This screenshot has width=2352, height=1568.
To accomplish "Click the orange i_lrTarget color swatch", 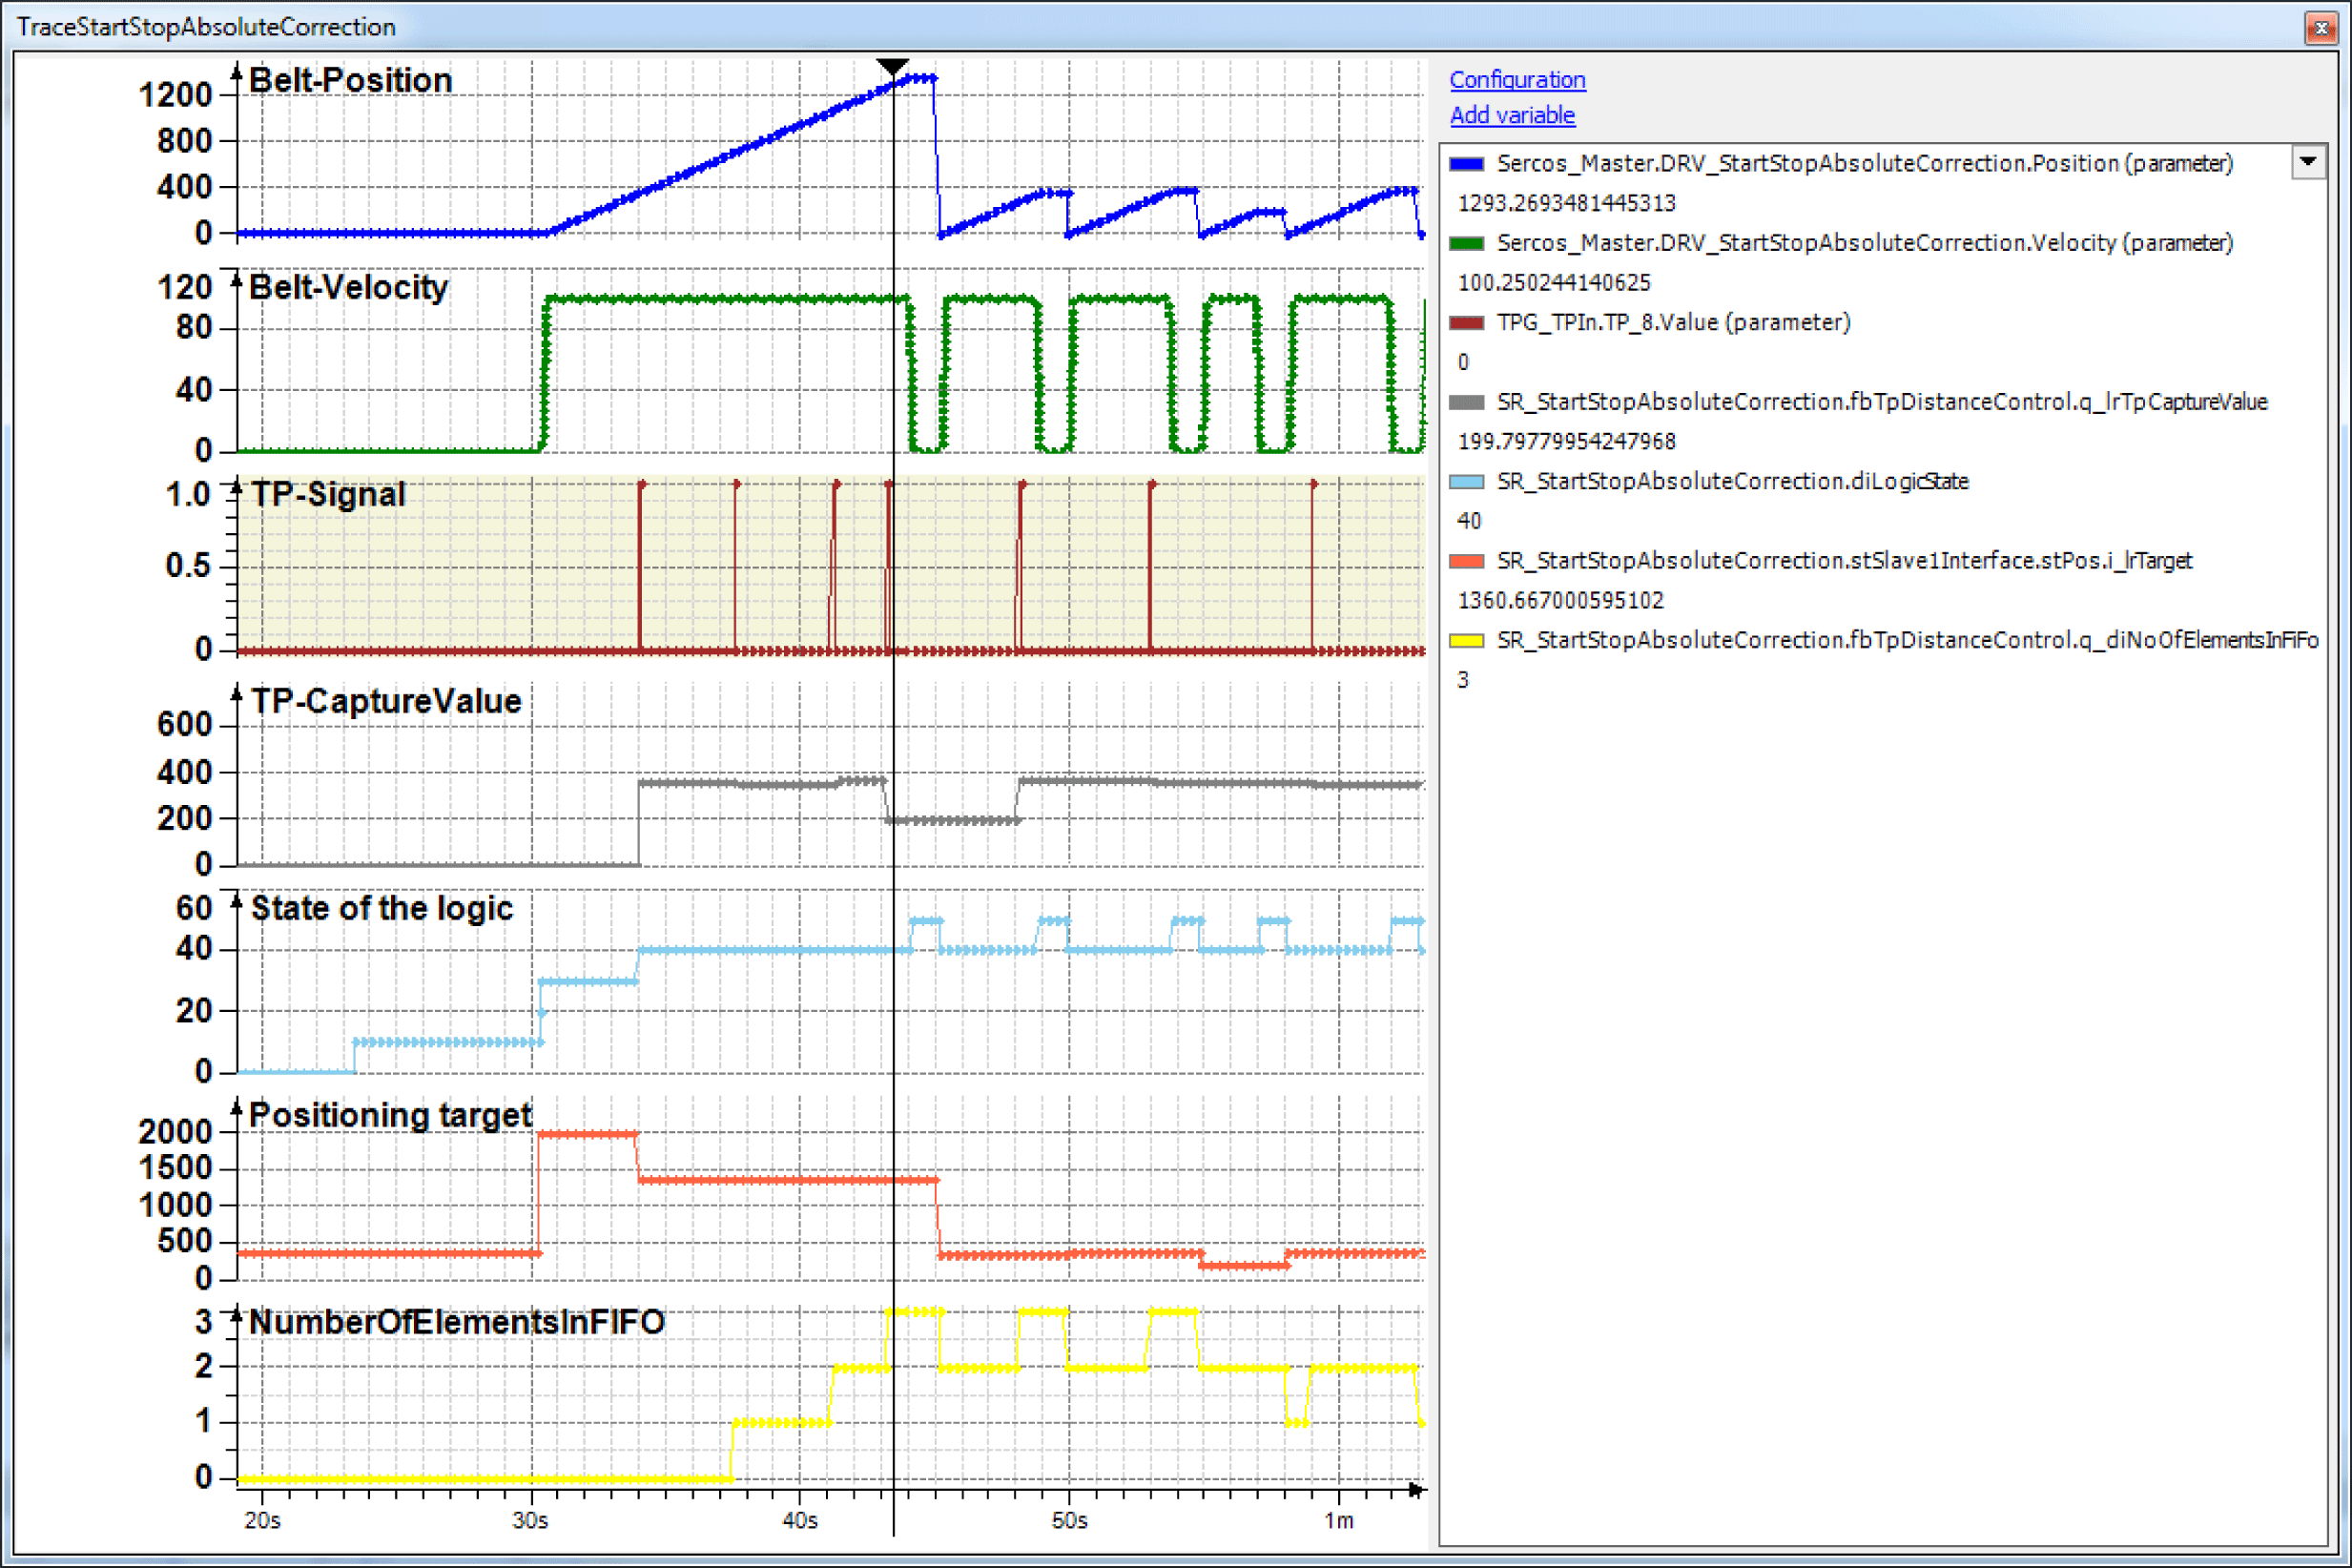I will click(1466, 561).
